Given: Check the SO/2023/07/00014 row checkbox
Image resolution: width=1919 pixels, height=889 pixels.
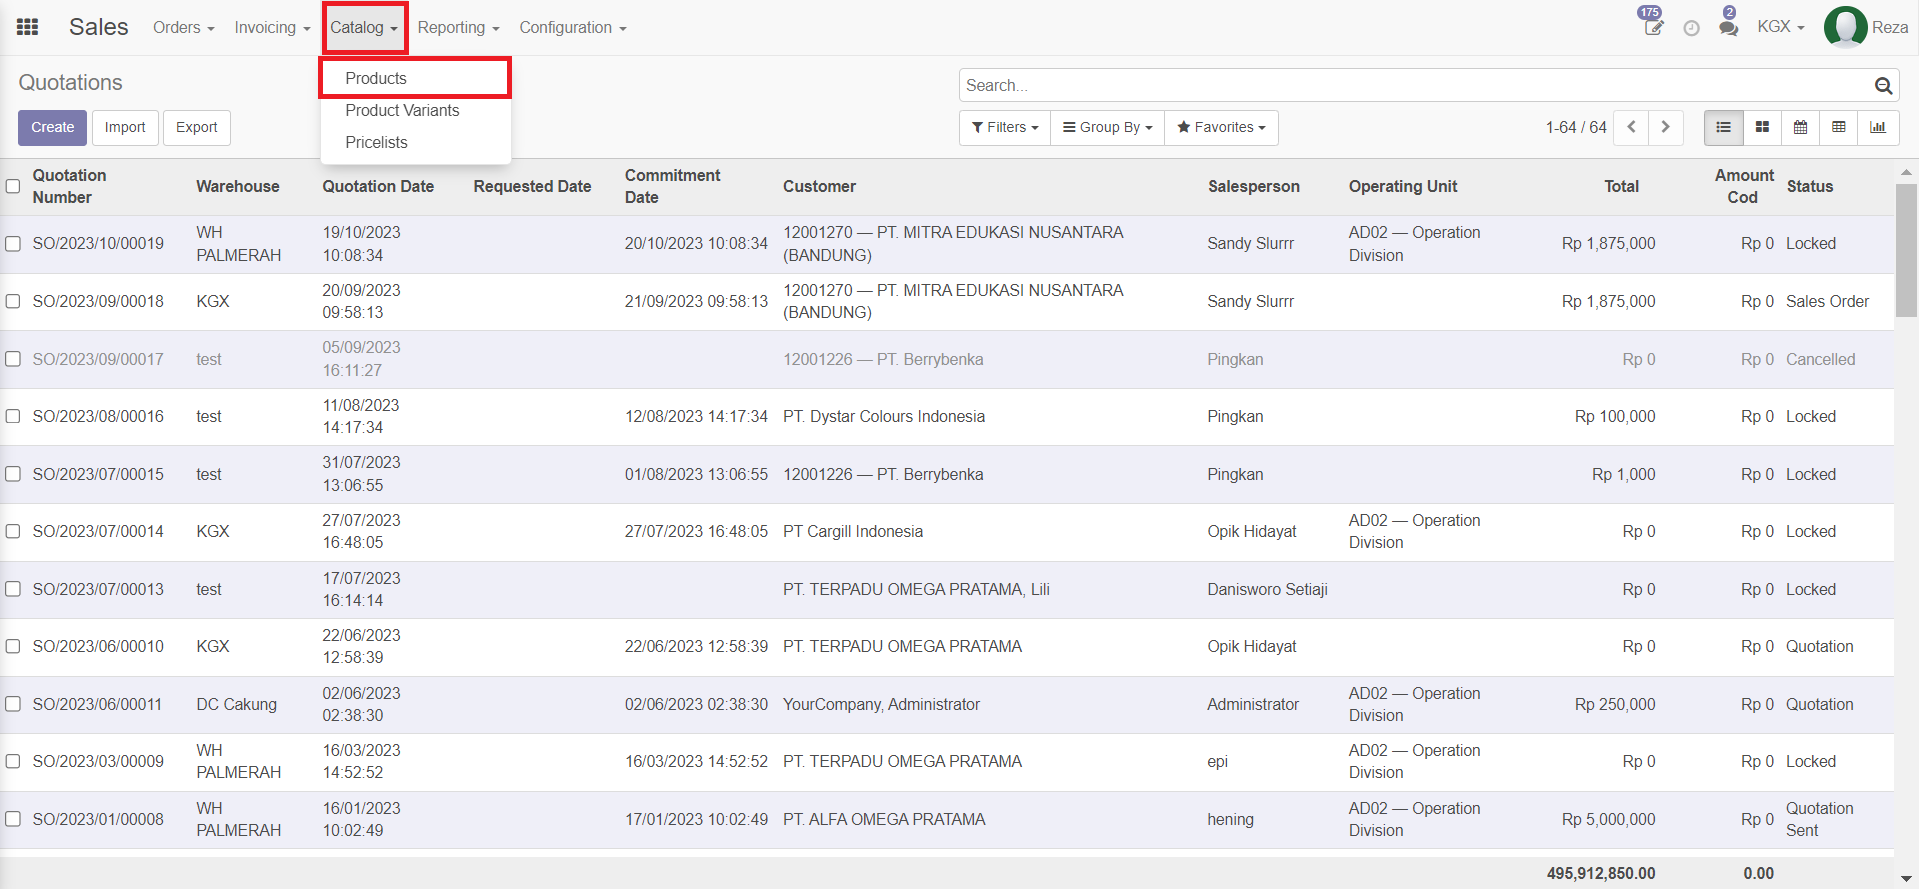Looking at the screenshot, I should 13,531.
